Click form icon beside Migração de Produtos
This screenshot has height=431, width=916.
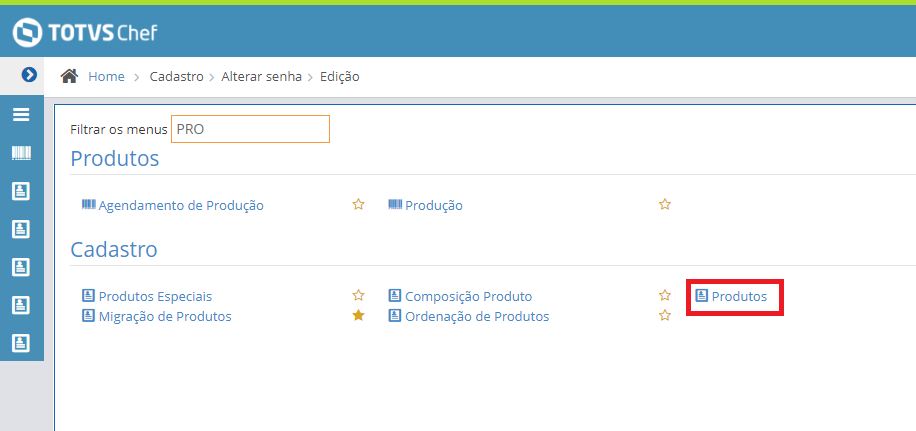pos(88,316)
